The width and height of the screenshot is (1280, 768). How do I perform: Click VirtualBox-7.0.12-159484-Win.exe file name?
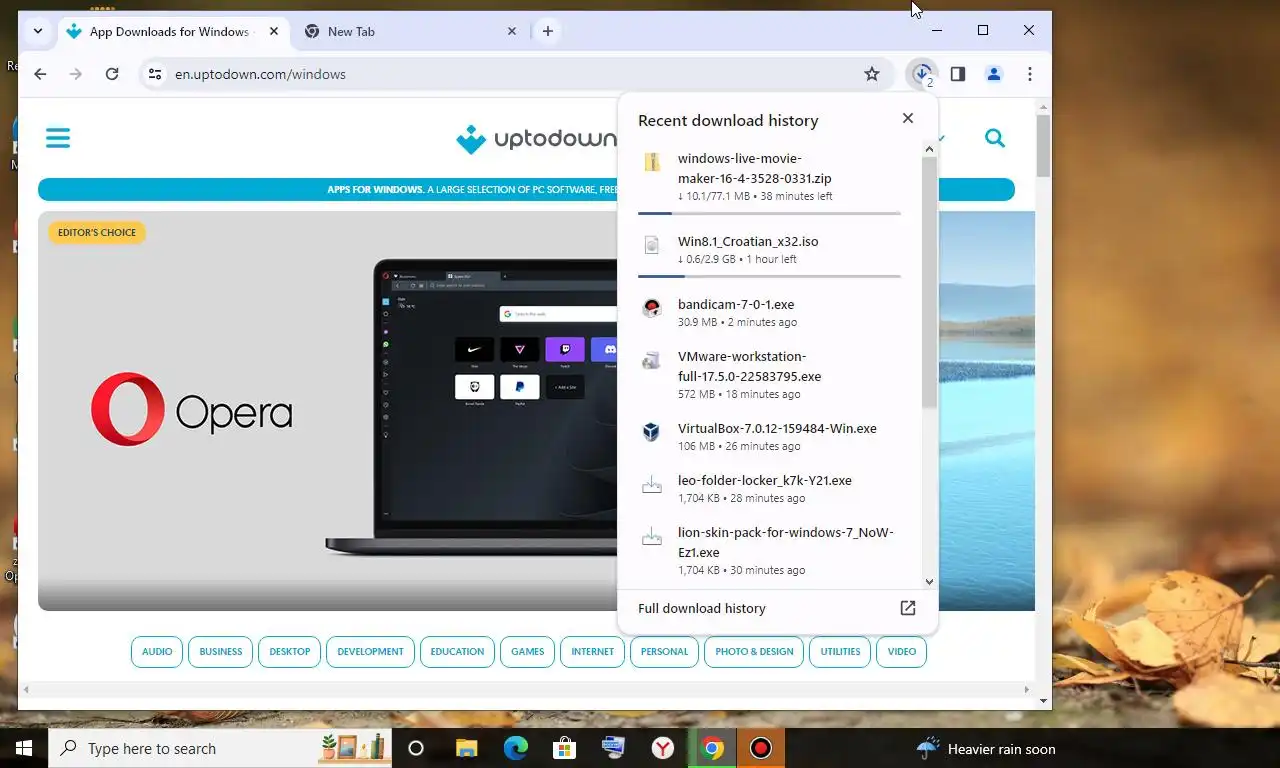pyautogui.click(x=777, y=428)
